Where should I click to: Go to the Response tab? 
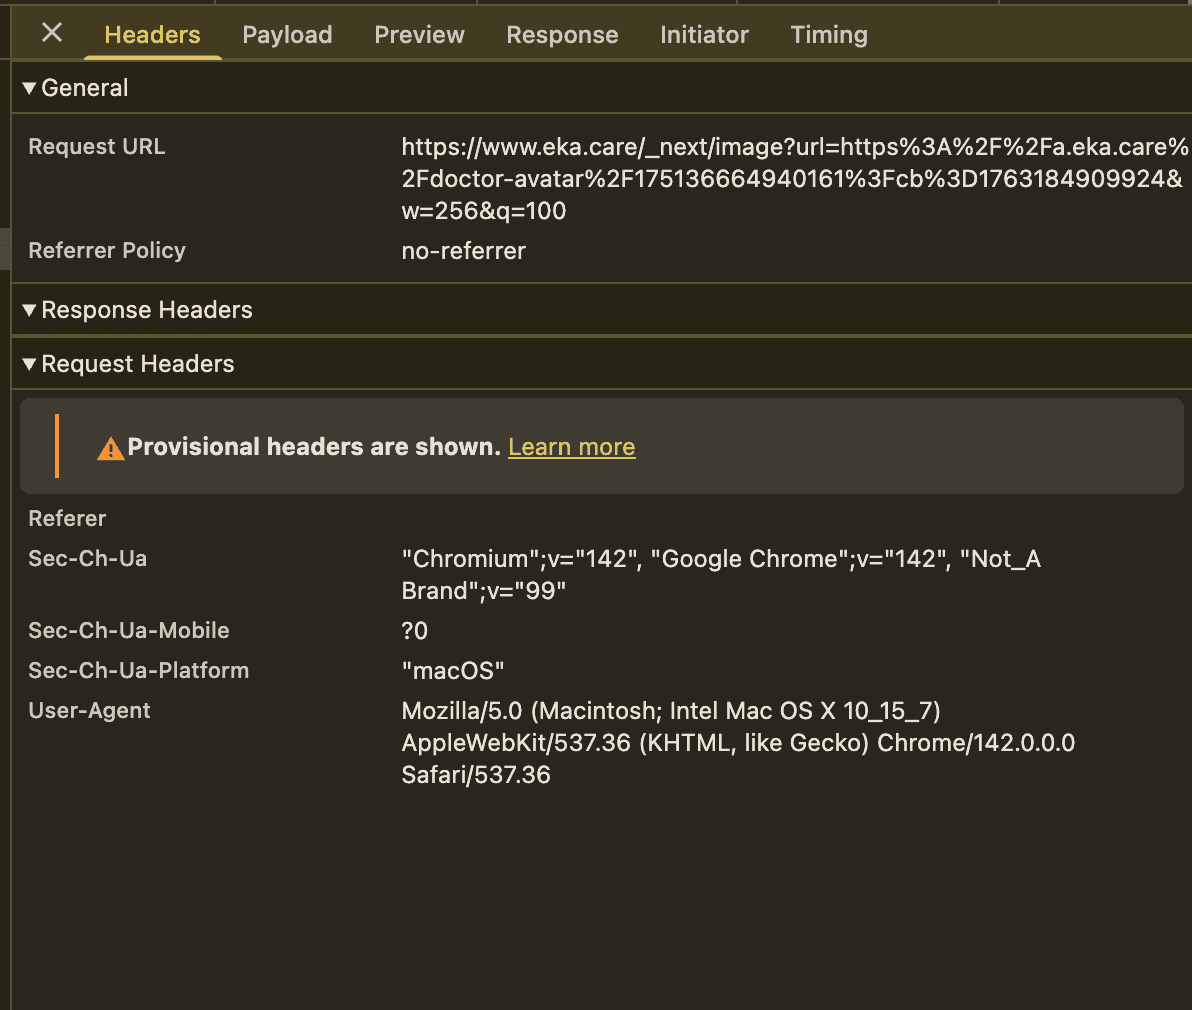pyautogui.click(x=562, y=35)
